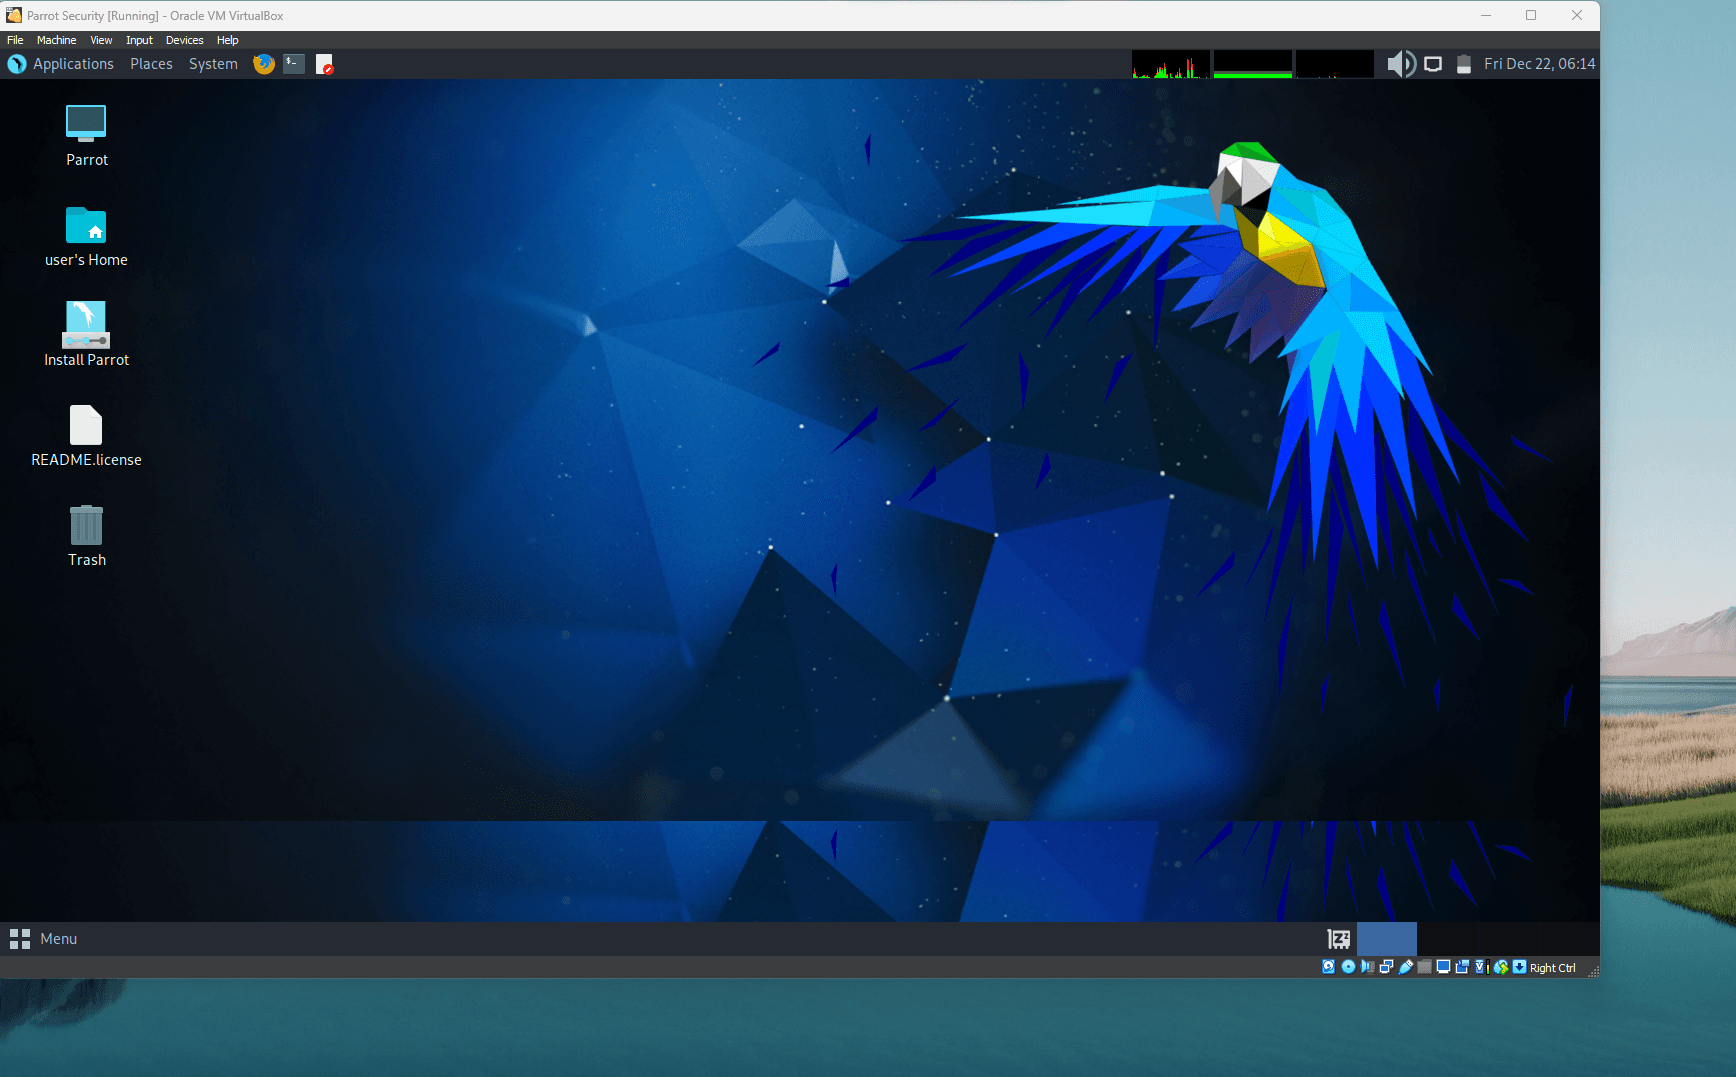The width and height of the screenshot is (1736, 1077).
Task: Open the VirtualBox Machine menu
Action: (56, 40)
